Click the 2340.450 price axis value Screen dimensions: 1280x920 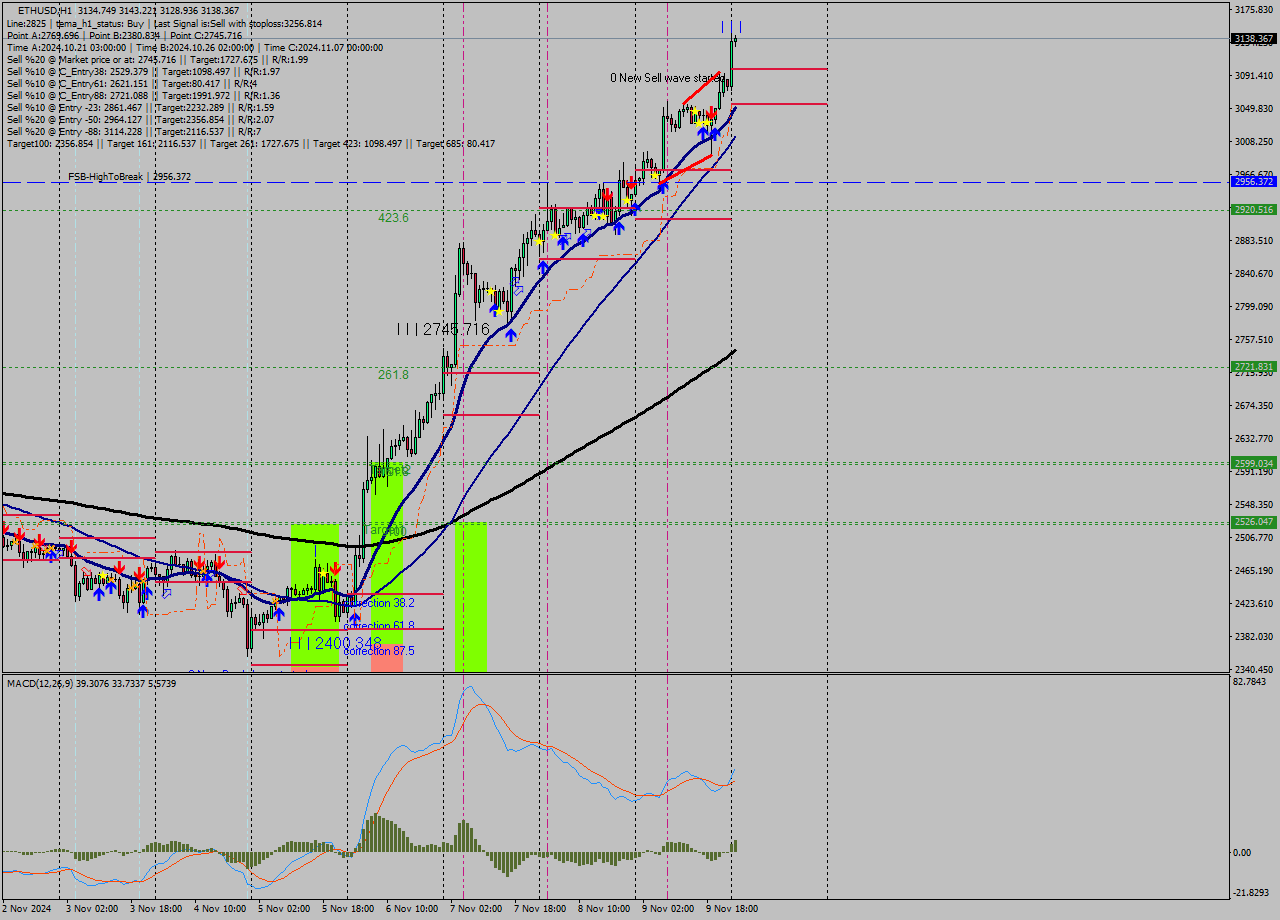coord(1253,670)
